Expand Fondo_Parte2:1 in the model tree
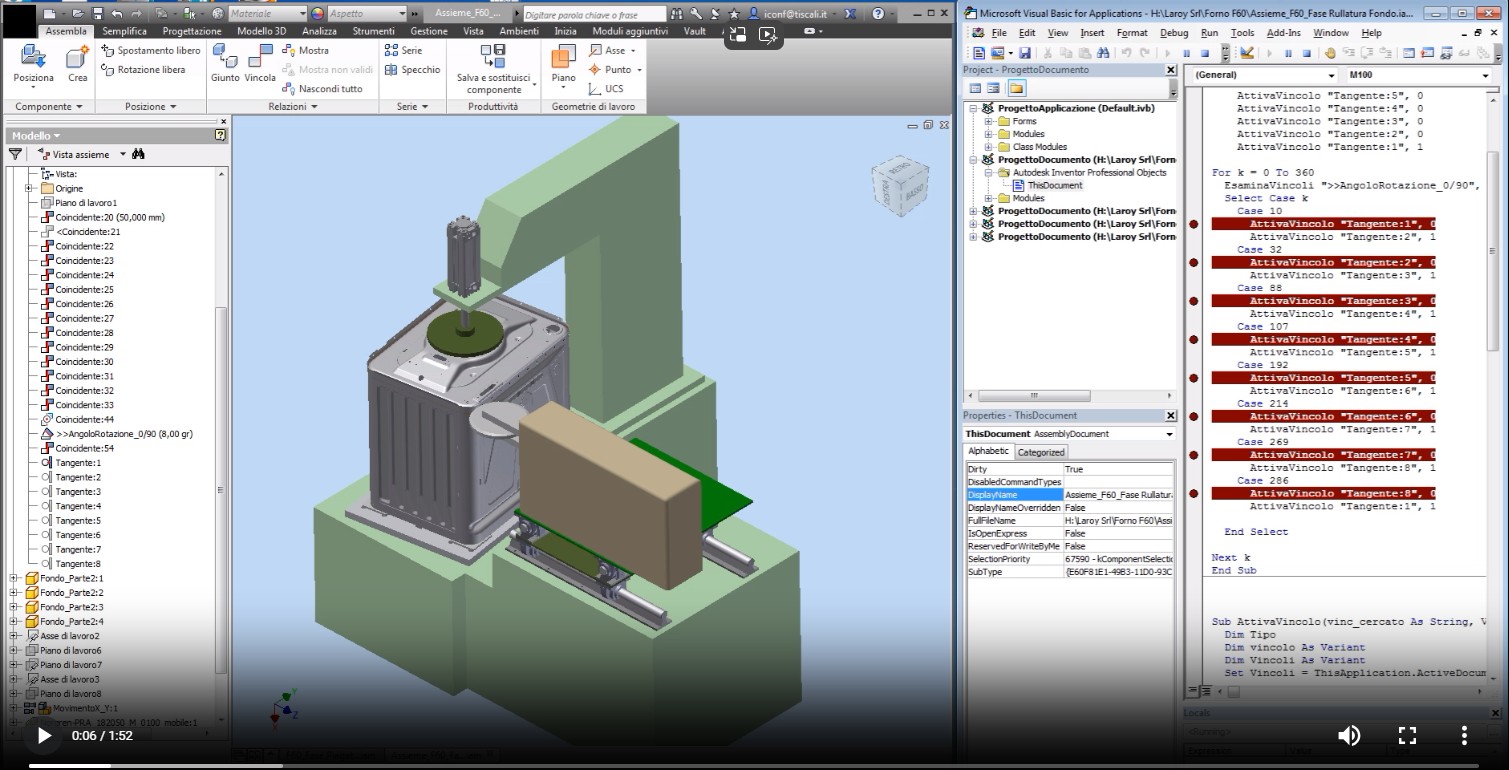 [13, 578]
